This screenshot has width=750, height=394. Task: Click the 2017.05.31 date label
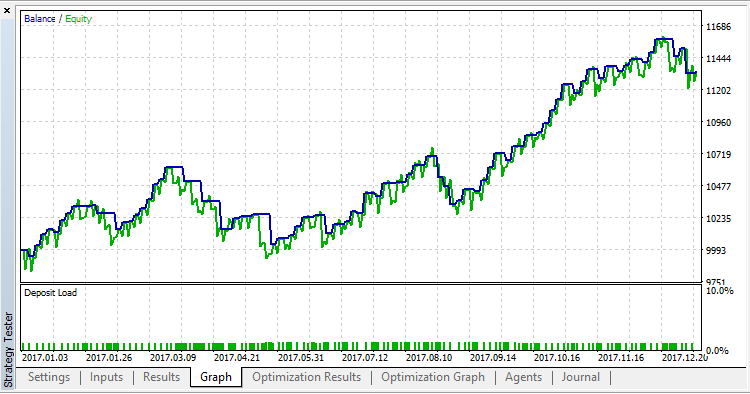(x=301, y=358)
